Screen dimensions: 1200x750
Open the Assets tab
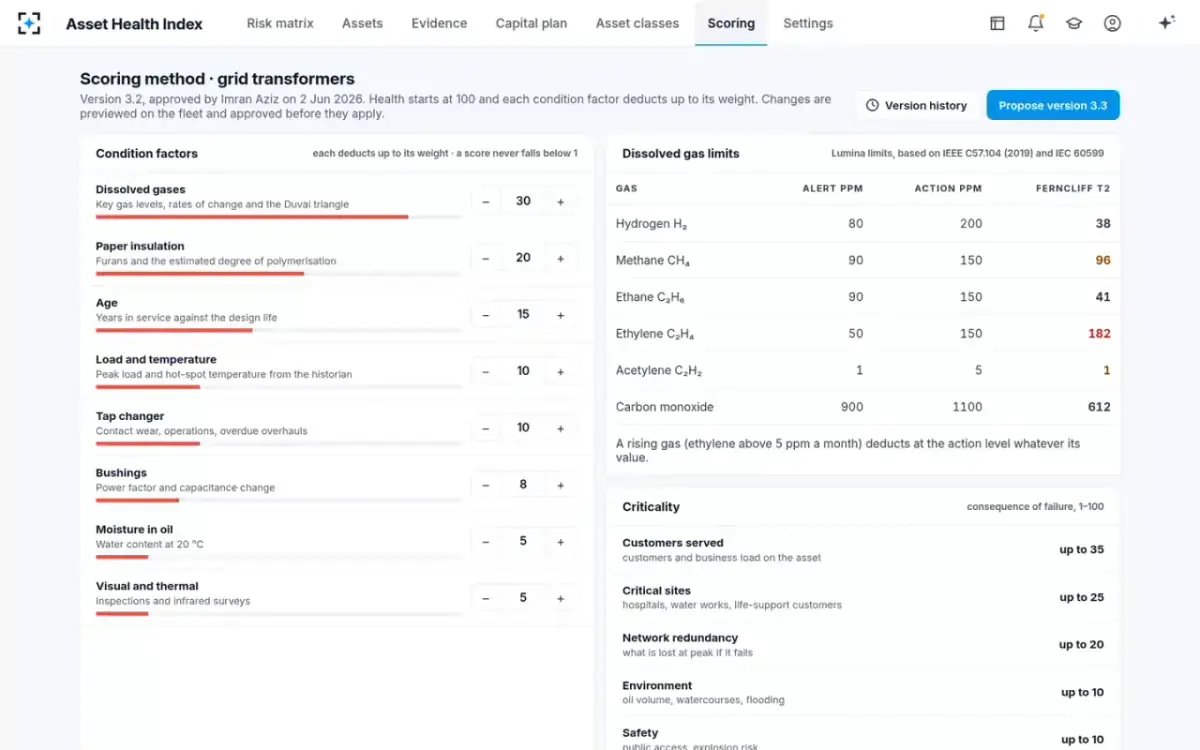[x=362, y=23]
